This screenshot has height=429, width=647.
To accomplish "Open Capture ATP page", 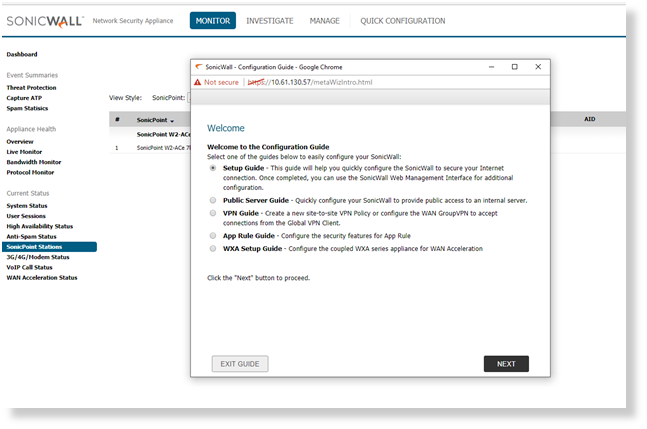I will (x=24, y=98).
